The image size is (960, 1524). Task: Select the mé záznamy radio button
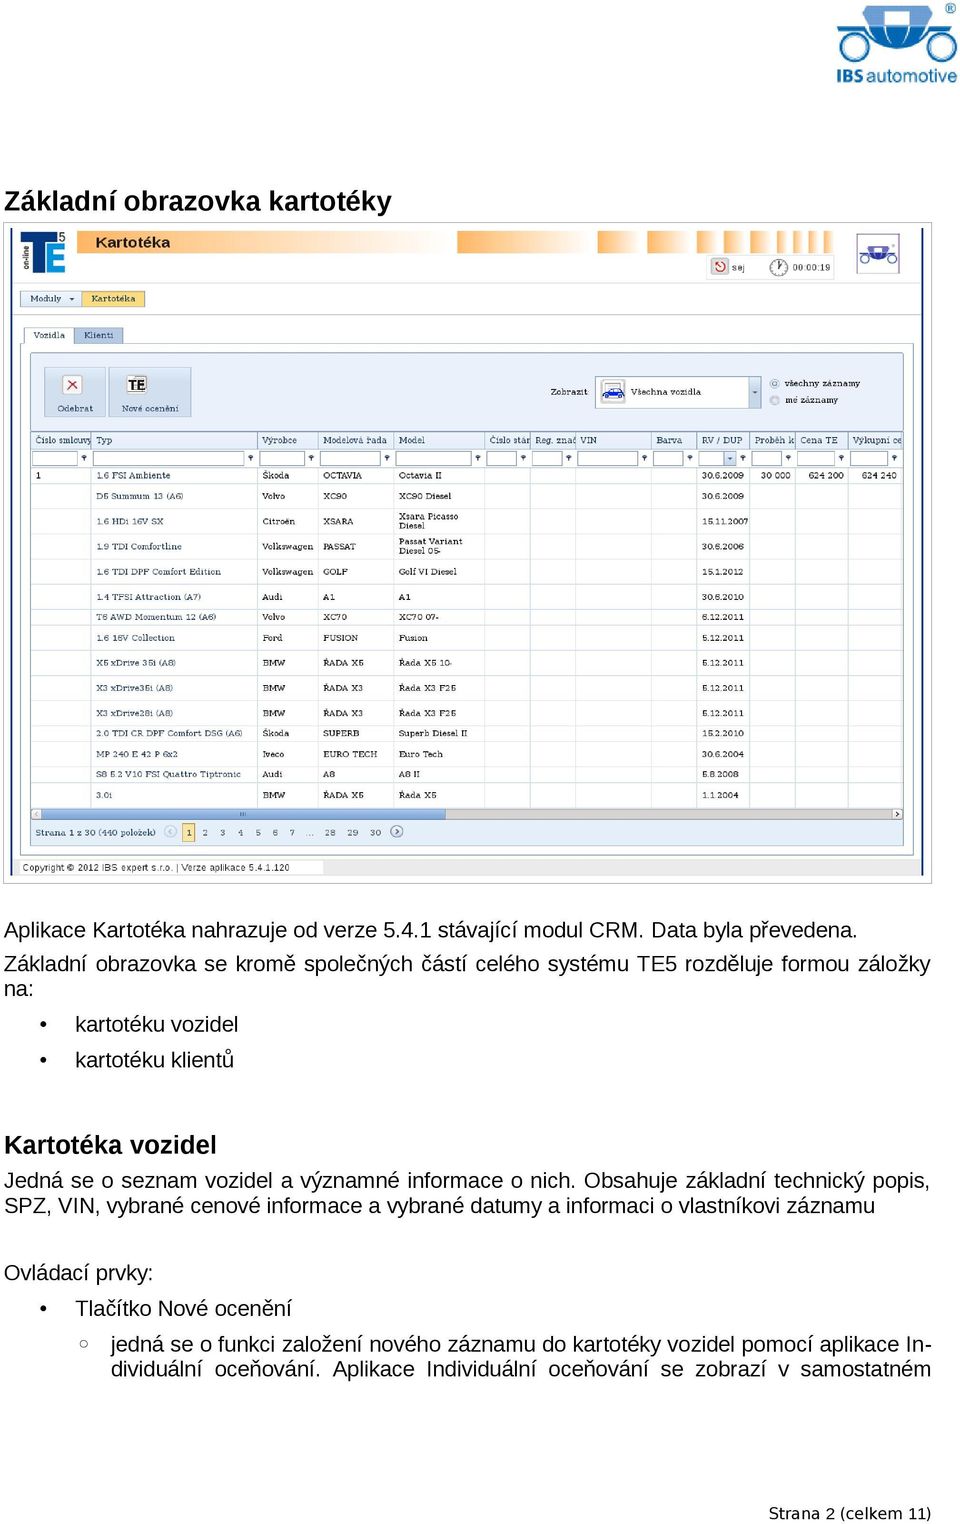coord(774,400)
